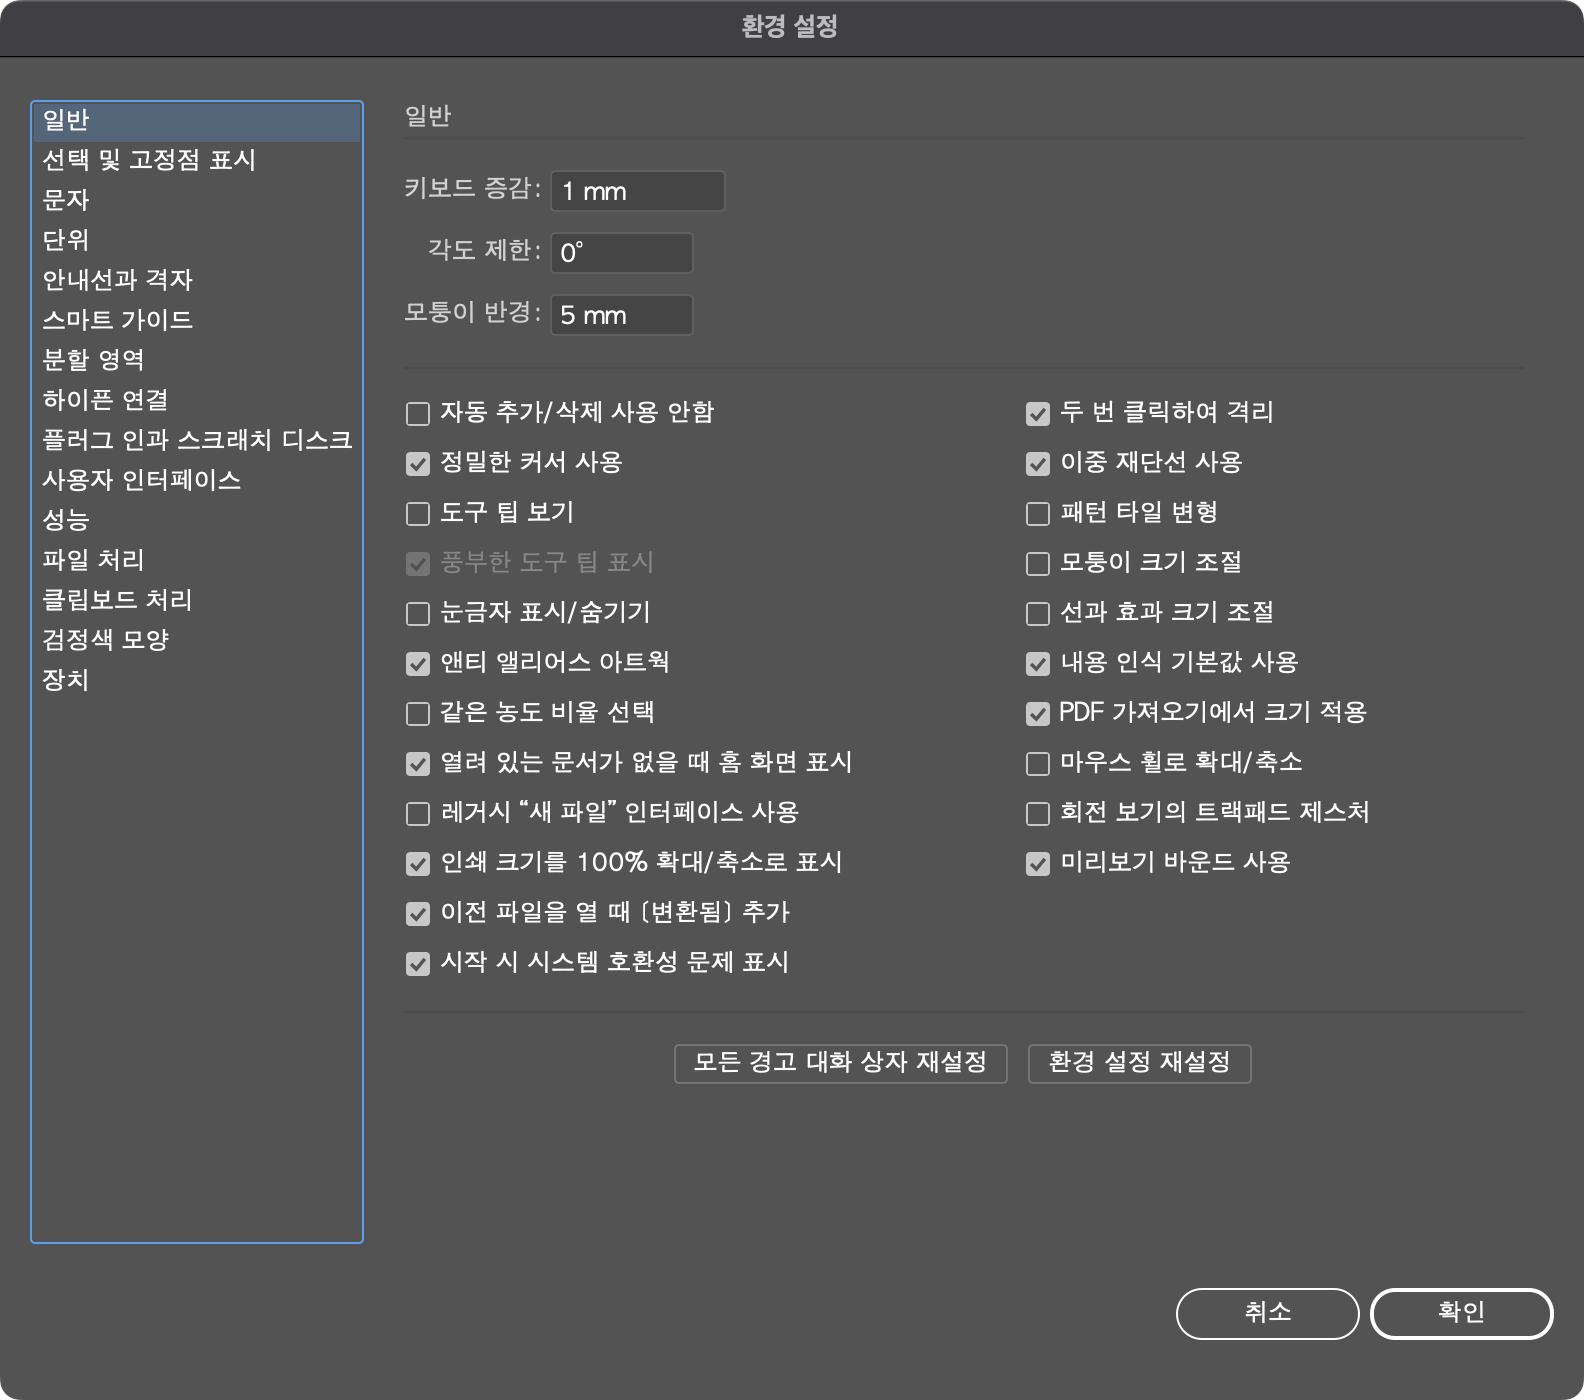This screenshot has width=1584, height=1400.
Task: Select the 일반 category in sidebar
Action: click(197, 121)
